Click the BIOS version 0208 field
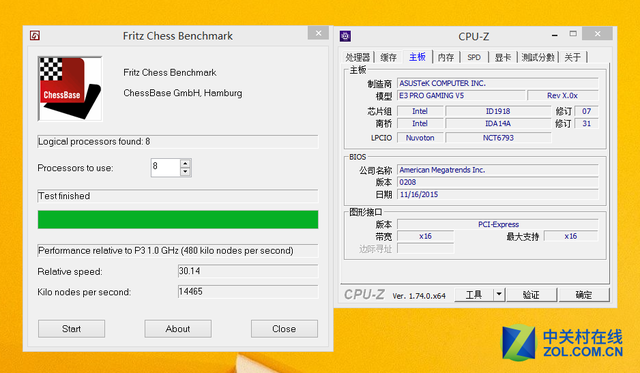The image size is (640, 373). (498, 182)
